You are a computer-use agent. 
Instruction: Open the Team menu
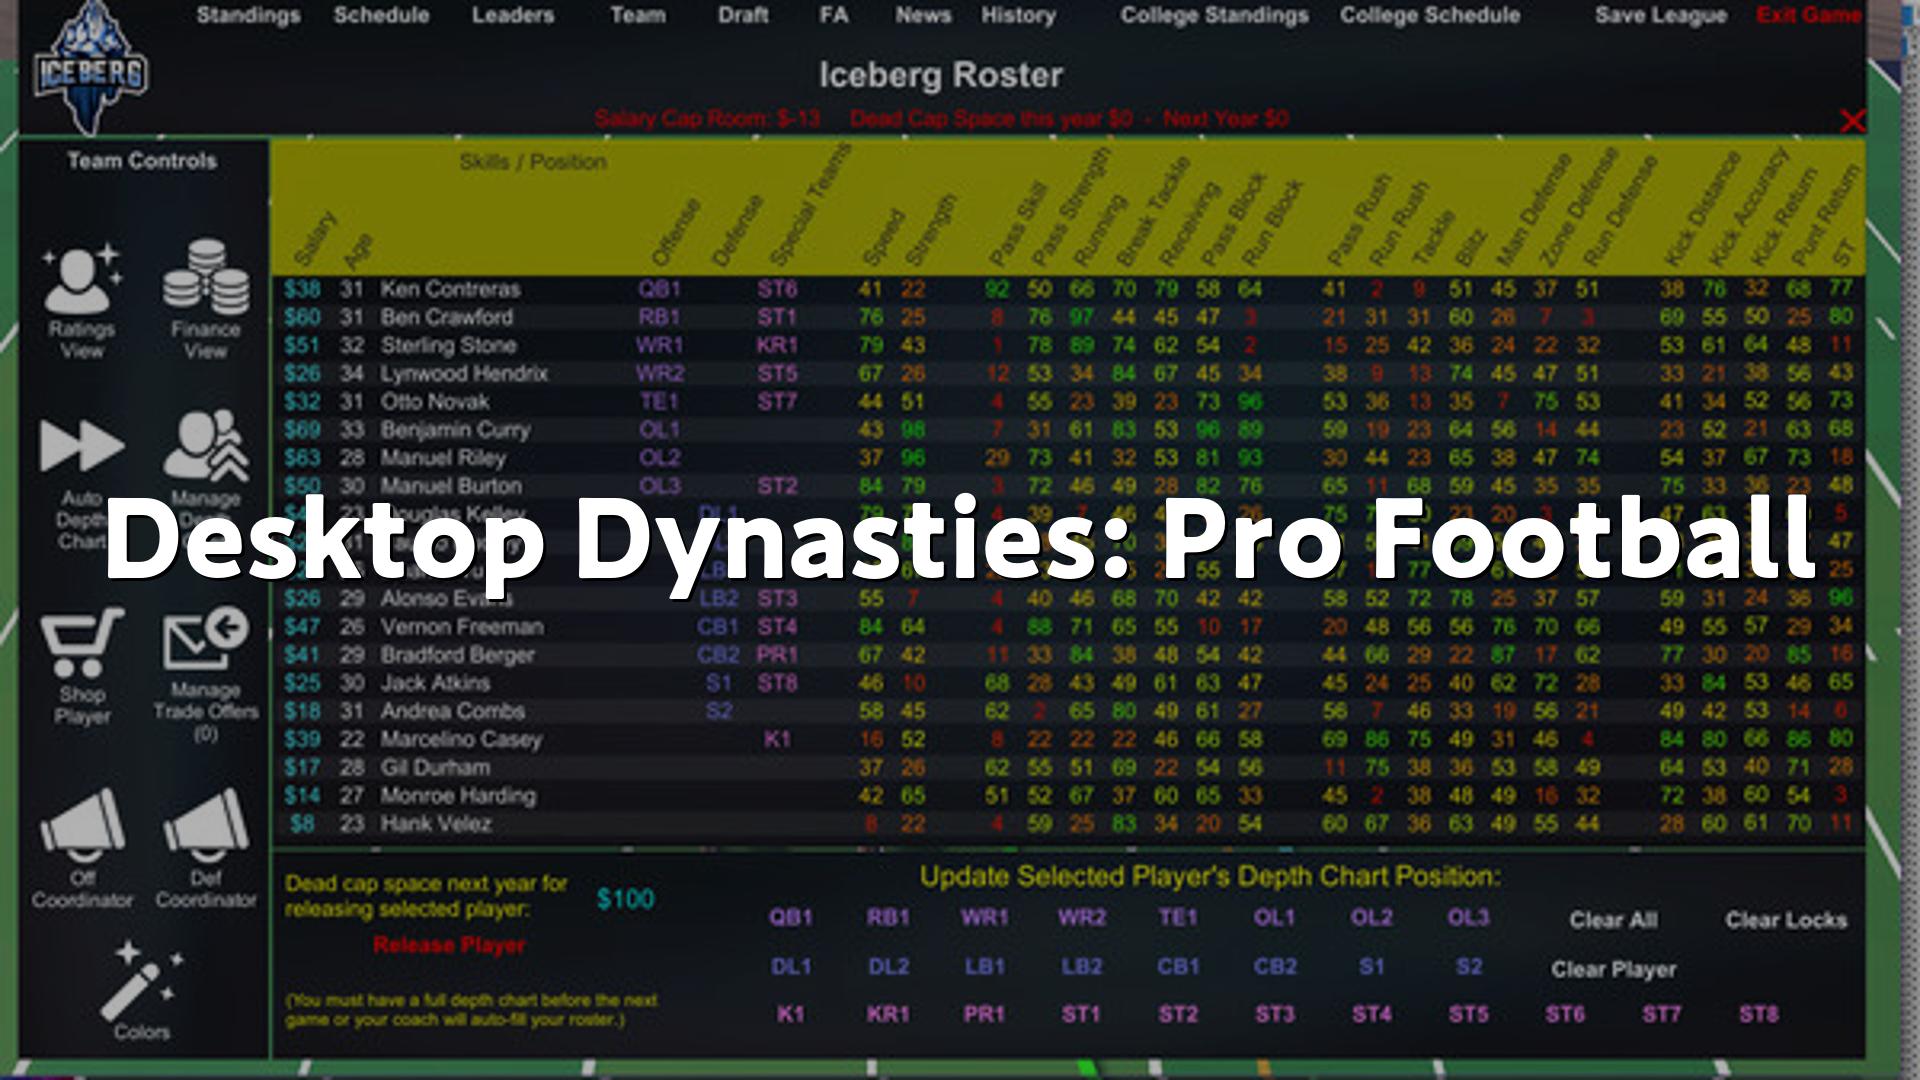(x=638, y=15)
